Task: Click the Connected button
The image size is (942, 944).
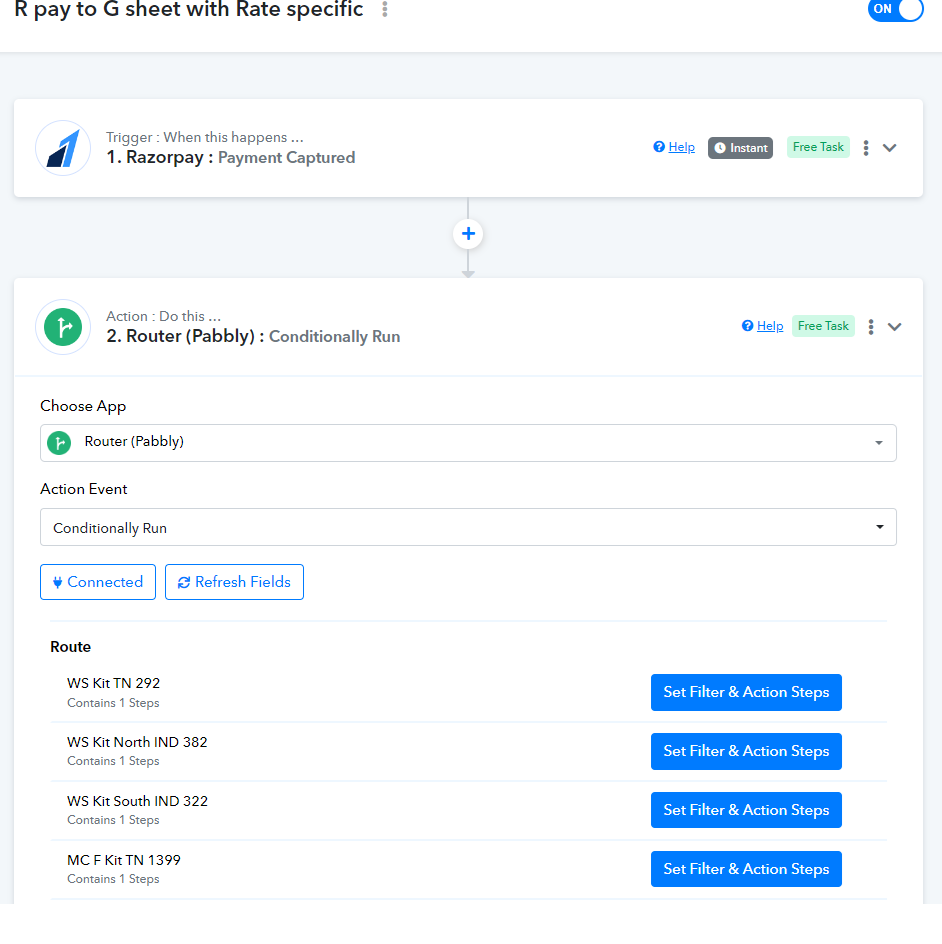Action: (98, 582)
